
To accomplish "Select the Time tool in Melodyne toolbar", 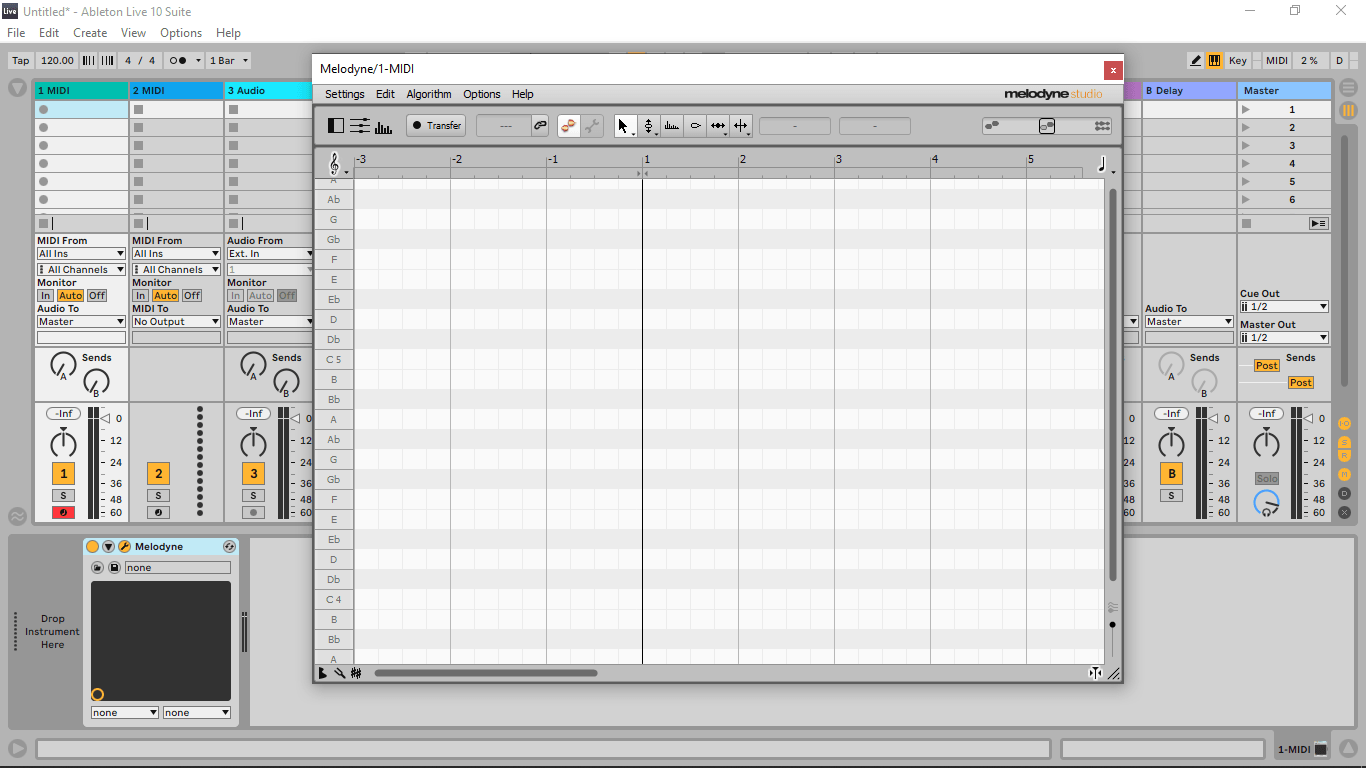I will coord(718,126).
